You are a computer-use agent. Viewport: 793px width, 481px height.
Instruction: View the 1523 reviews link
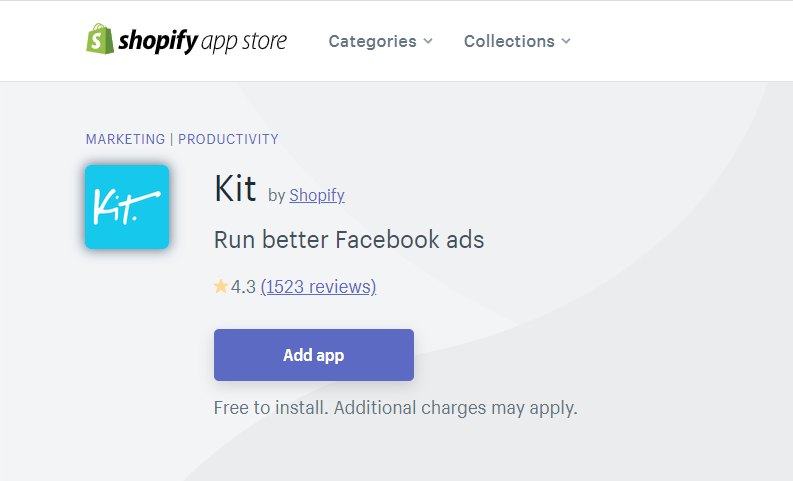pos(318,287)
